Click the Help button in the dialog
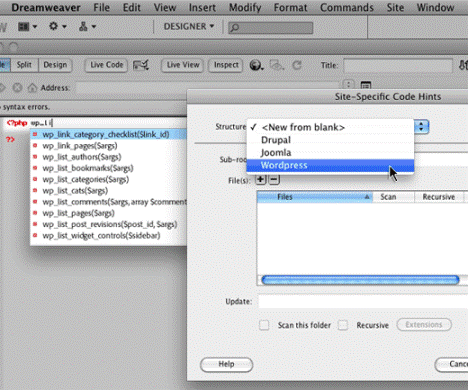The height and width of the screenshot is (390, 468). (x=226, y=364)
